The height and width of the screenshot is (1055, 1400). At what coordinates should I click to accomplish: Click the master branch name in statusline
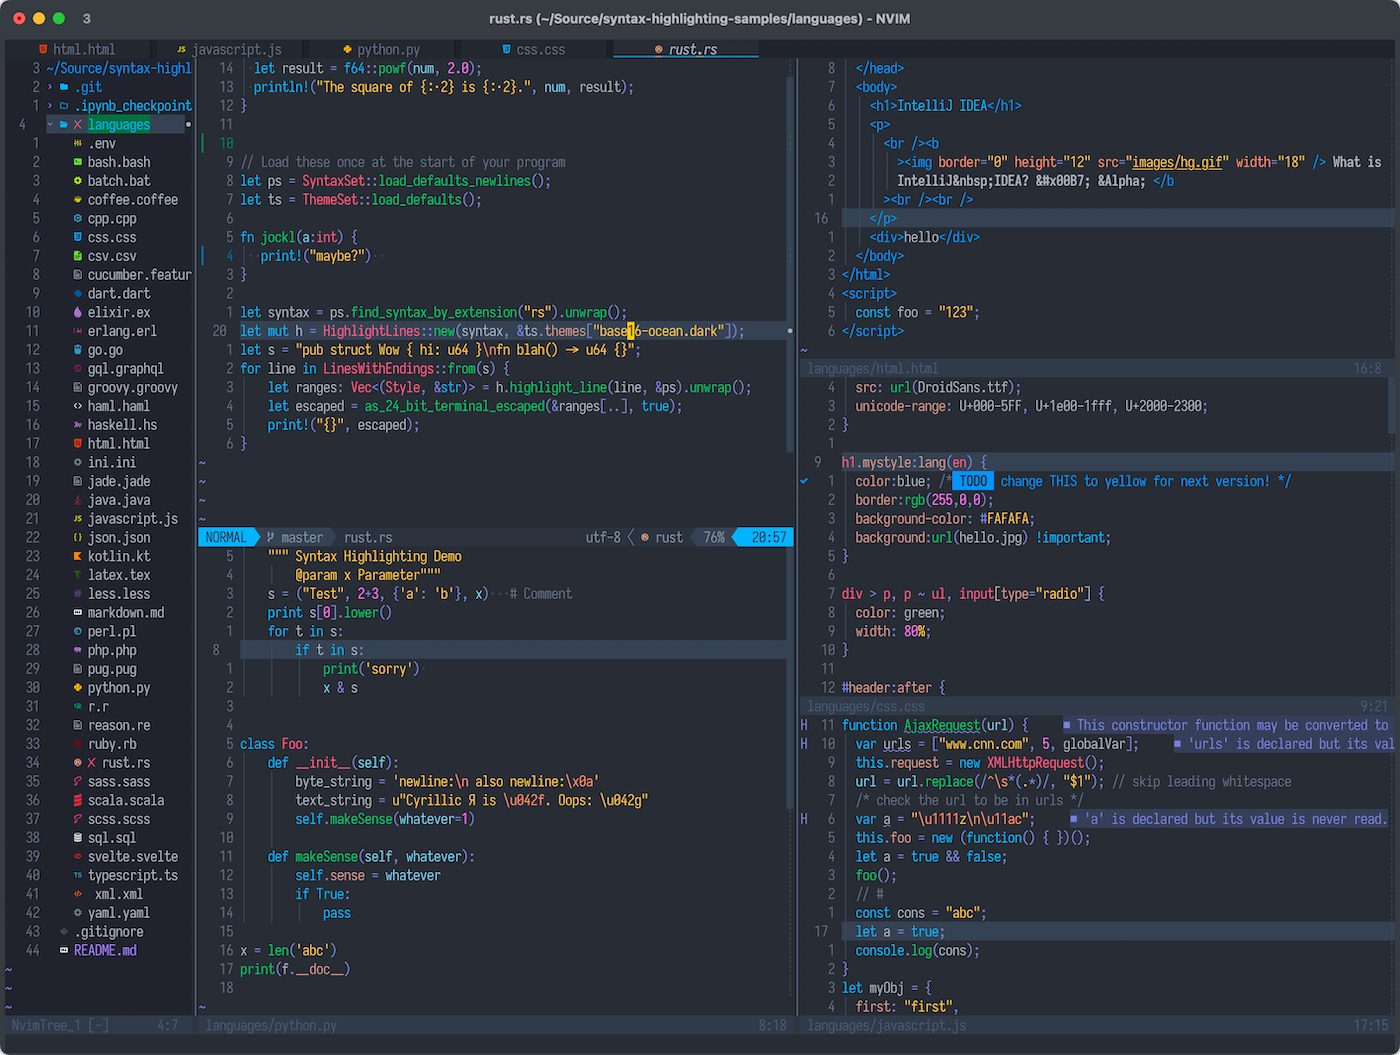(x=303, y=537)
